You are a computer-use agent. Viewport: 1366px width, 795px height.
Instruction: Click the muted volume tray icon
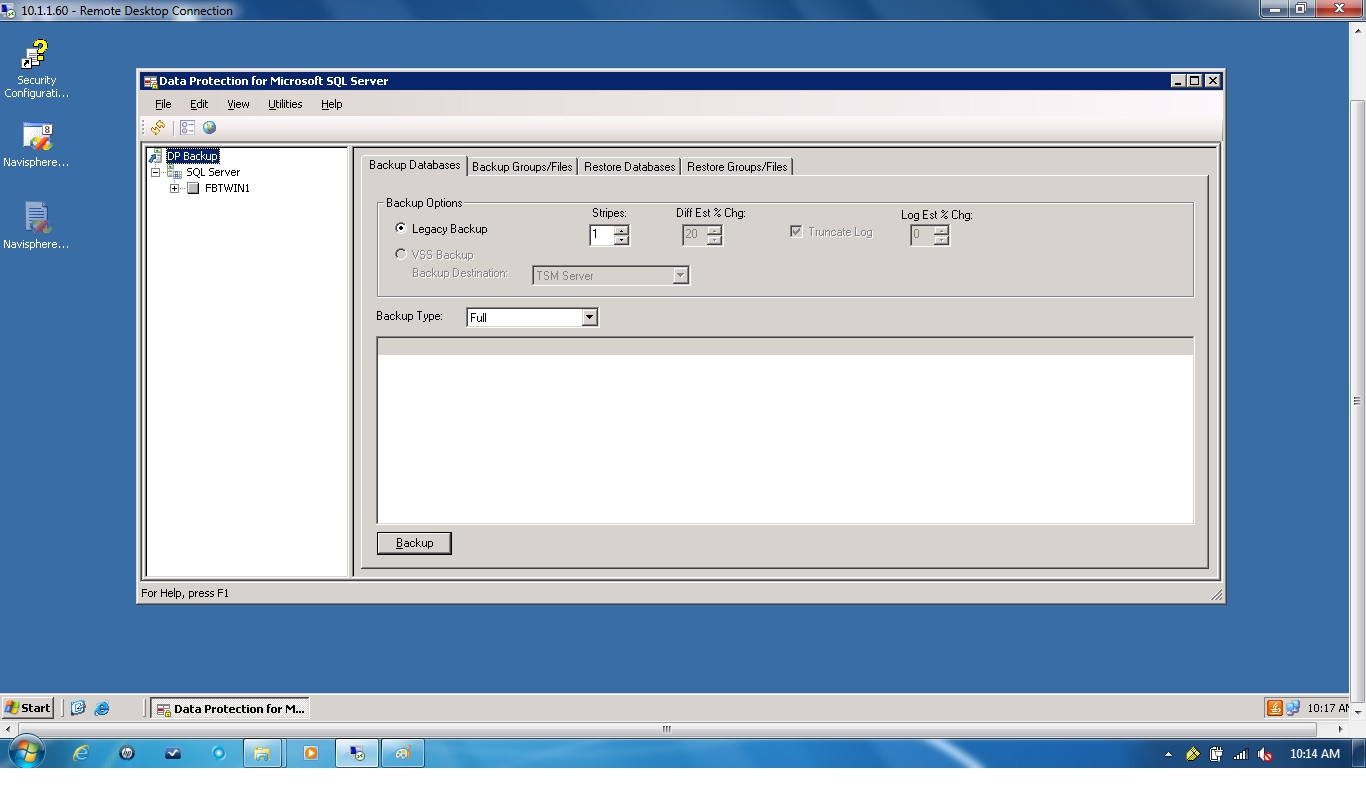[x=1265, y=754]
